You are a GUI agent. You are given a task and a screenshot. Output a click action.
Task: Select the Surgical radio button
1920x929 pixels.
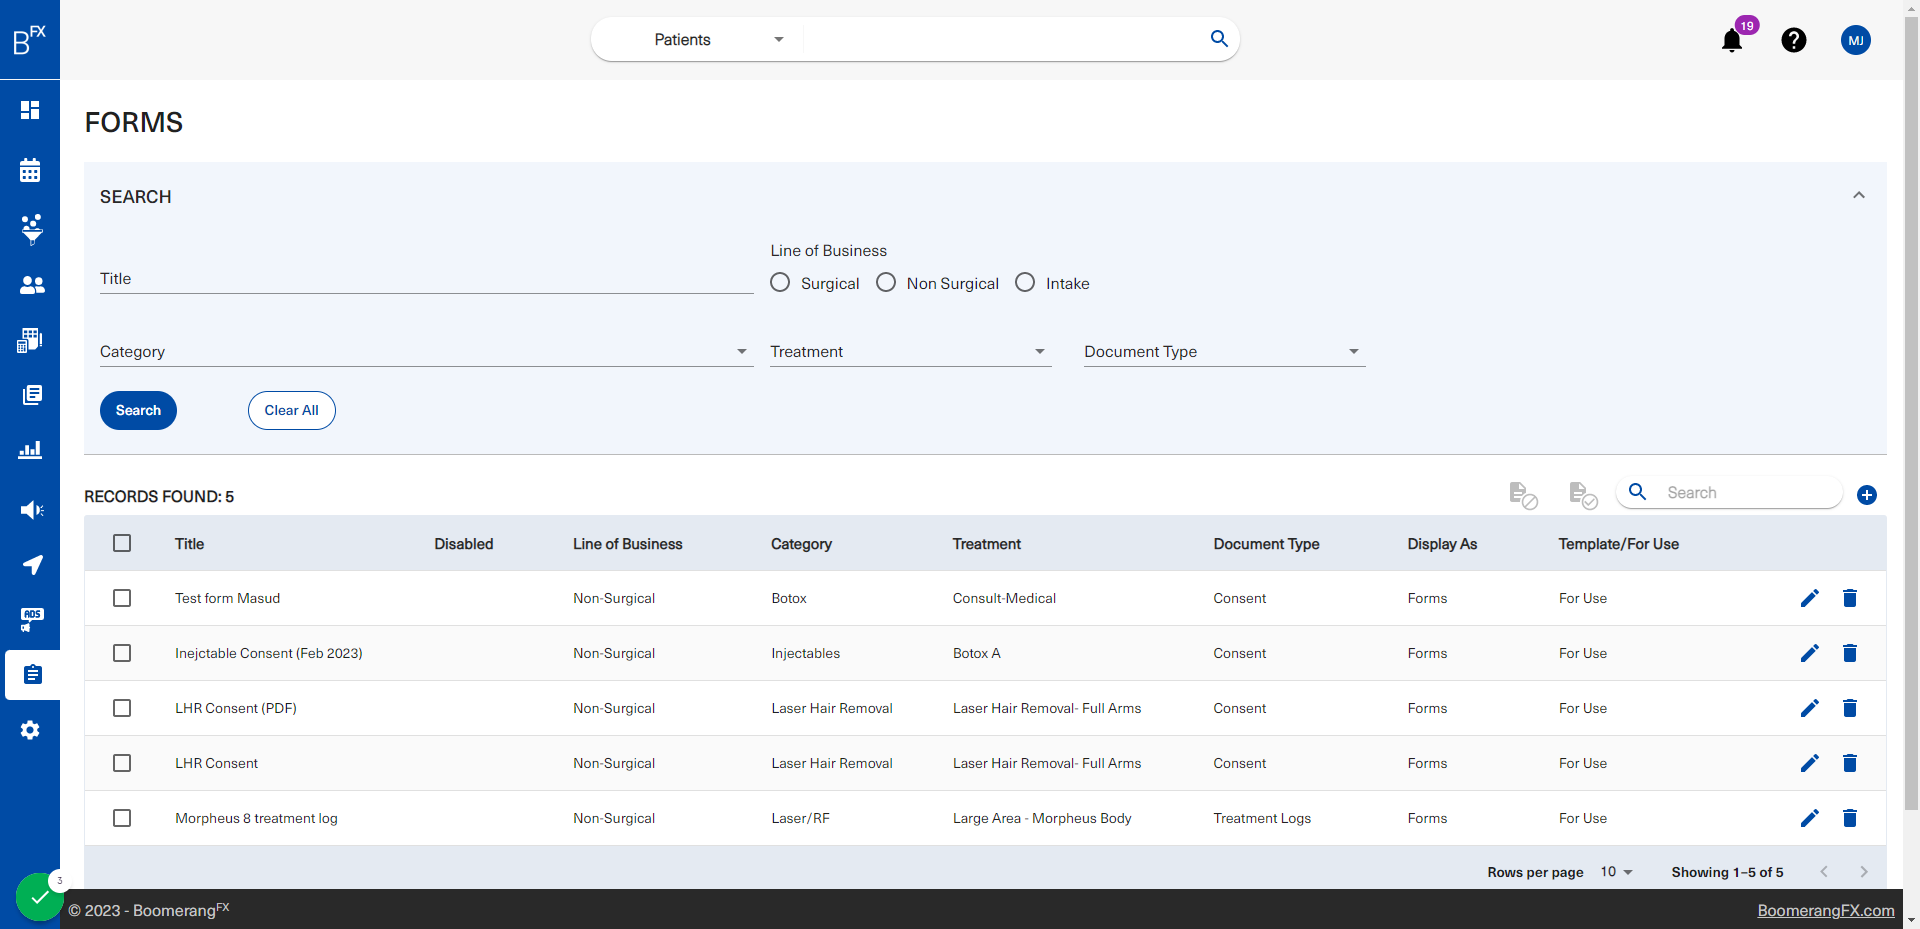[x=780, y=283]
